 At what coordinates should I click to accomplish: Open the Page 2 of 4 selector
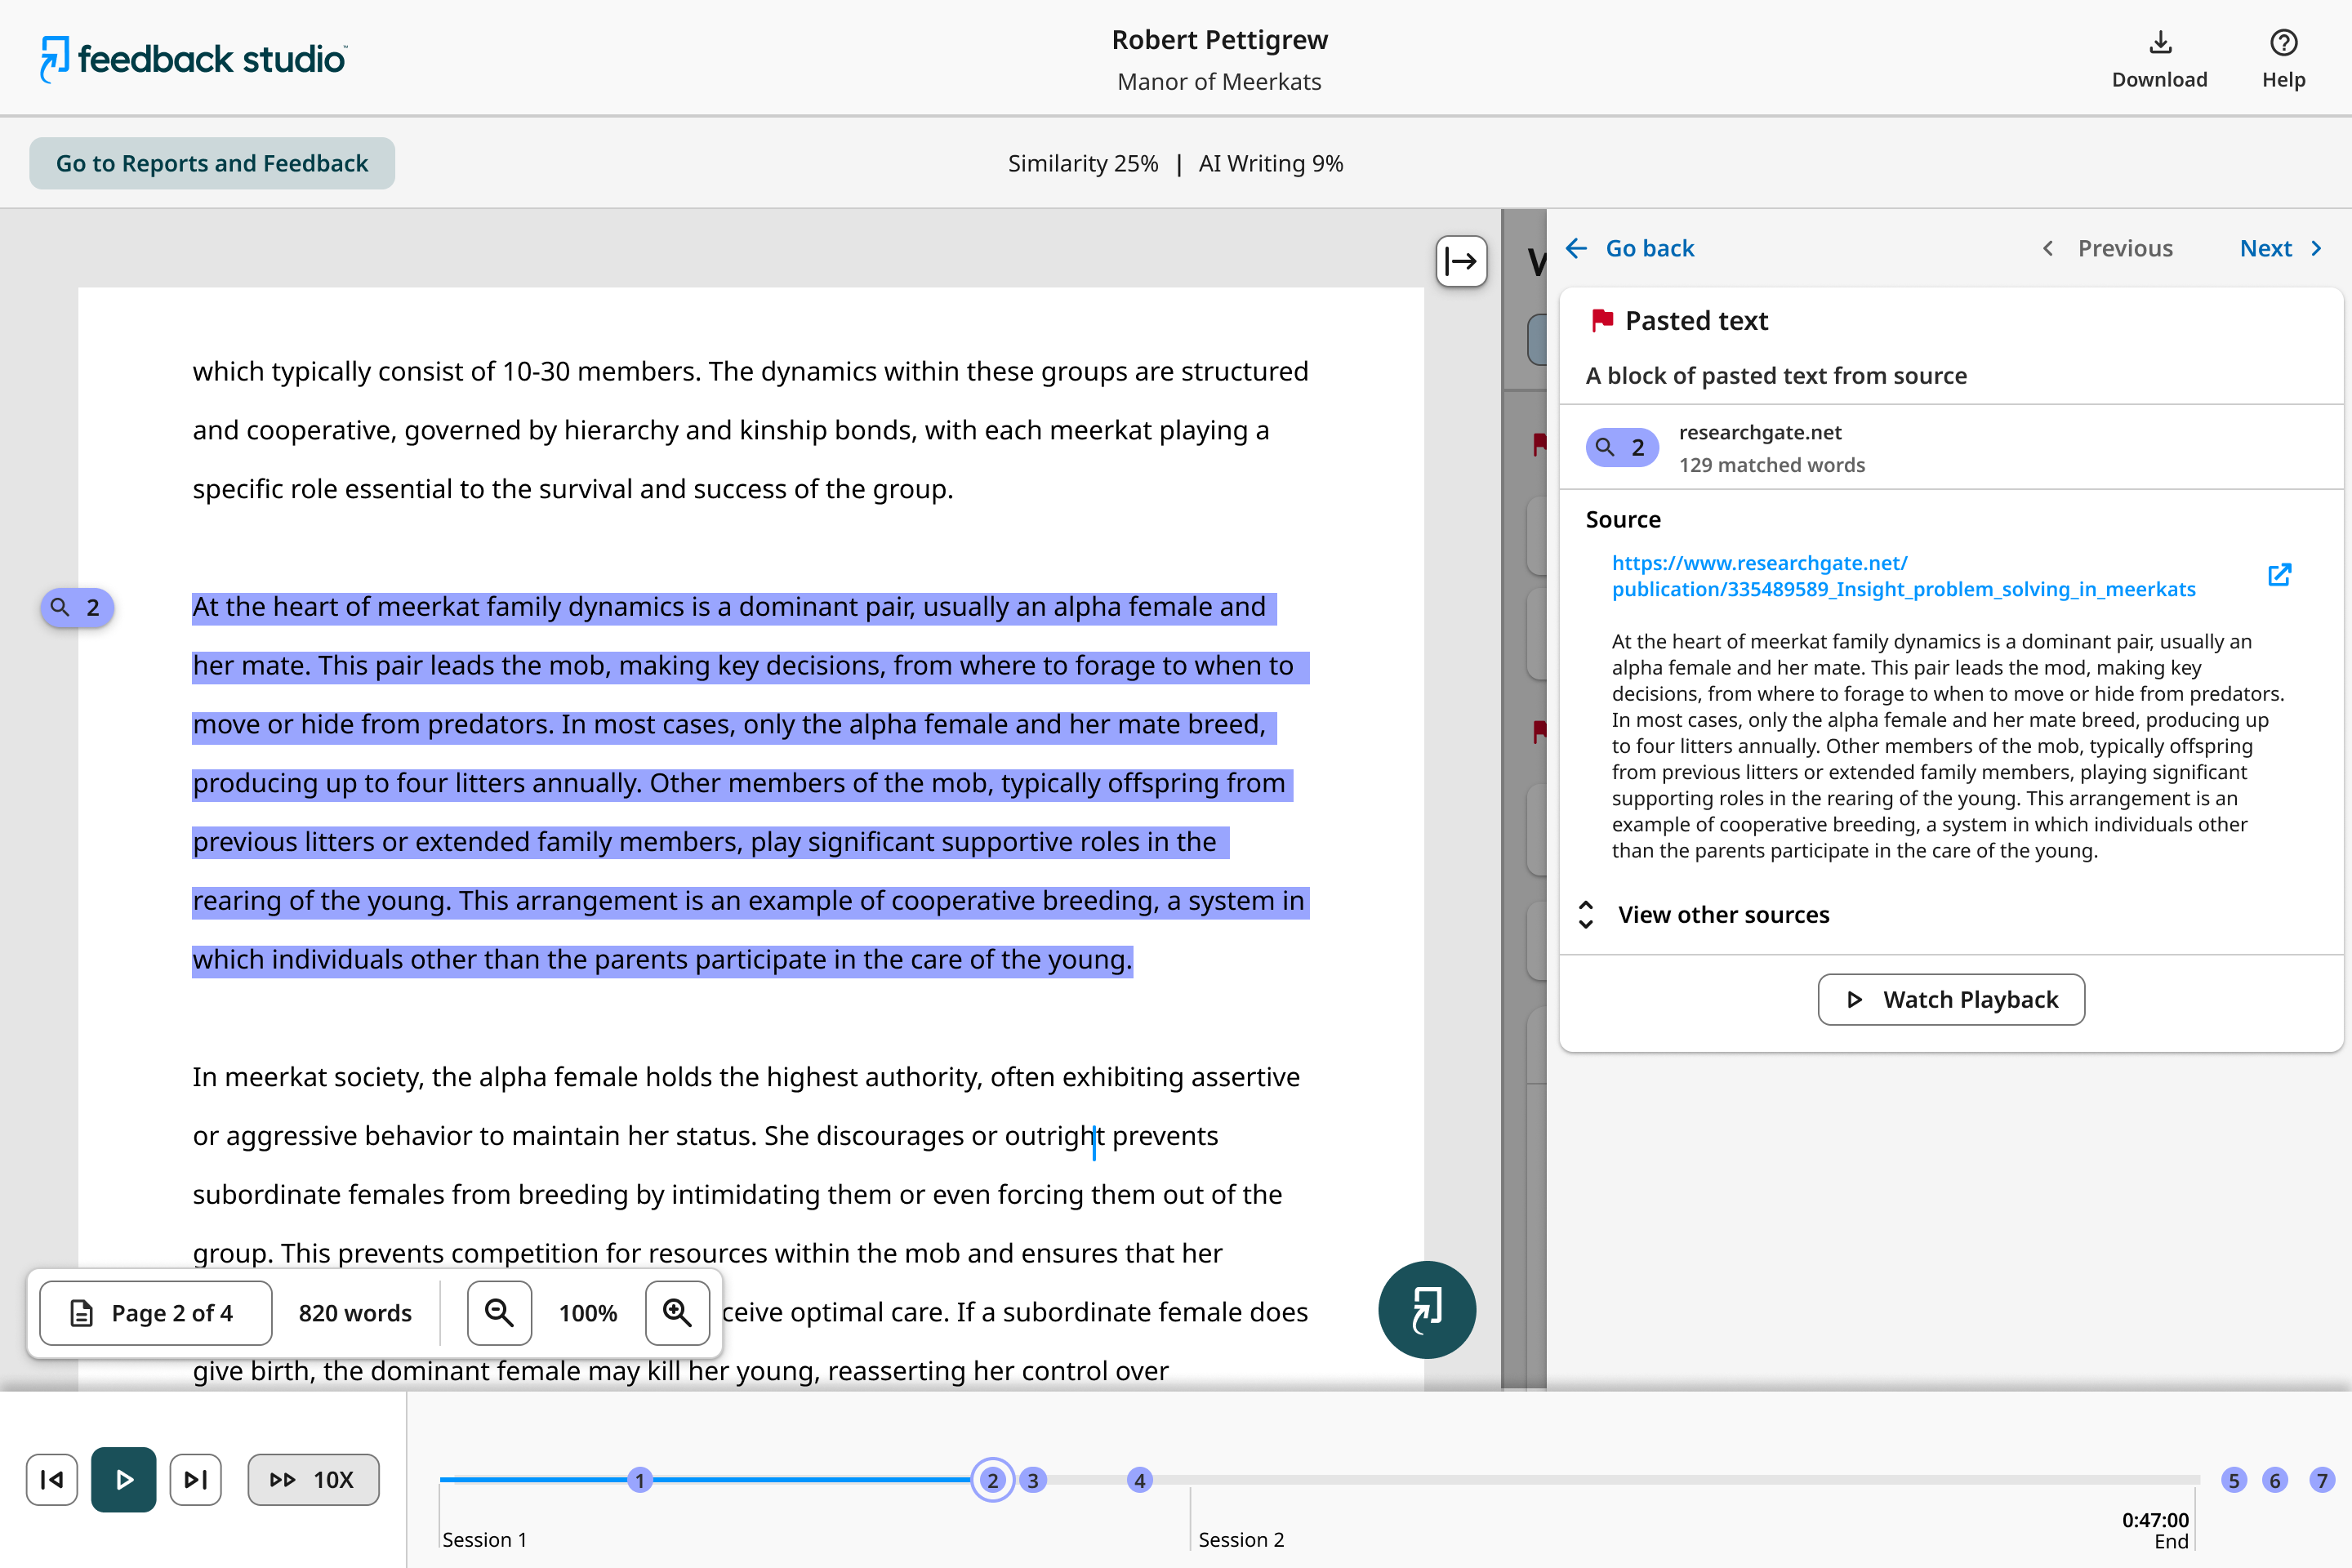(156, 1313)
